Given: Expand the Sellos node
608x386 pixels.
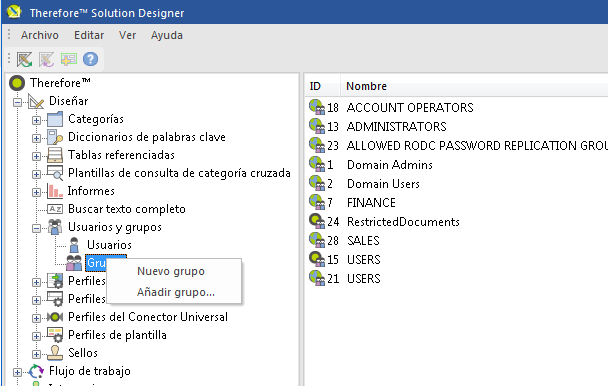Looking at the screenshot, I should (36, 354).
